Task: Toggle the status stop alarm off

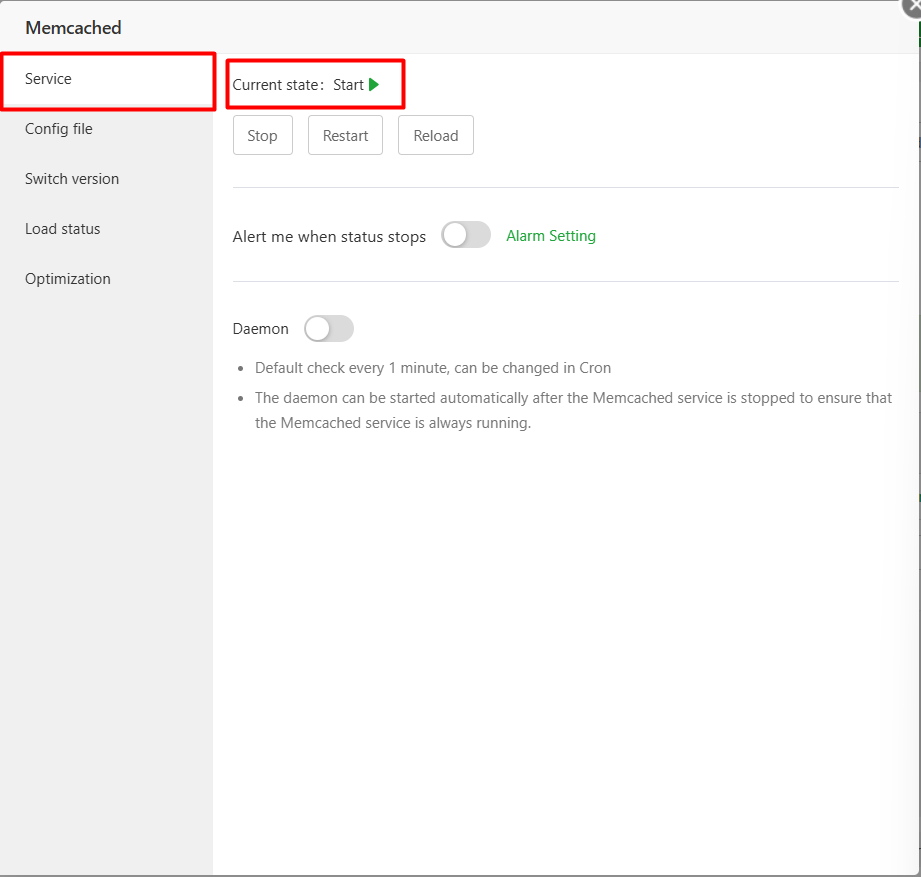Action: coord(465,234)
